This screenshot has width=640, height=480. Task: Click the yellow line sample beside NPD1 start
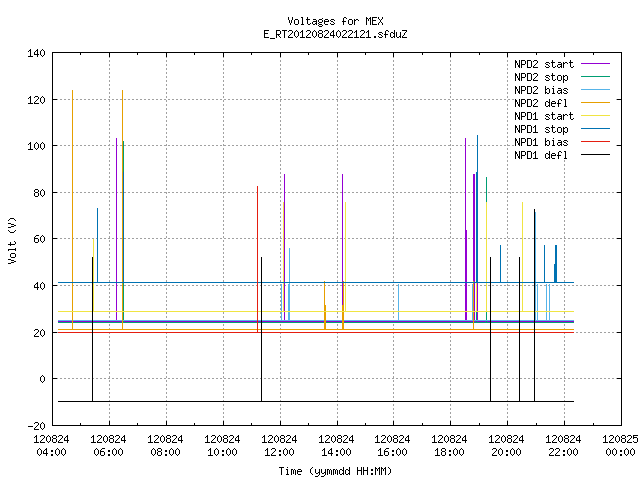595,116
